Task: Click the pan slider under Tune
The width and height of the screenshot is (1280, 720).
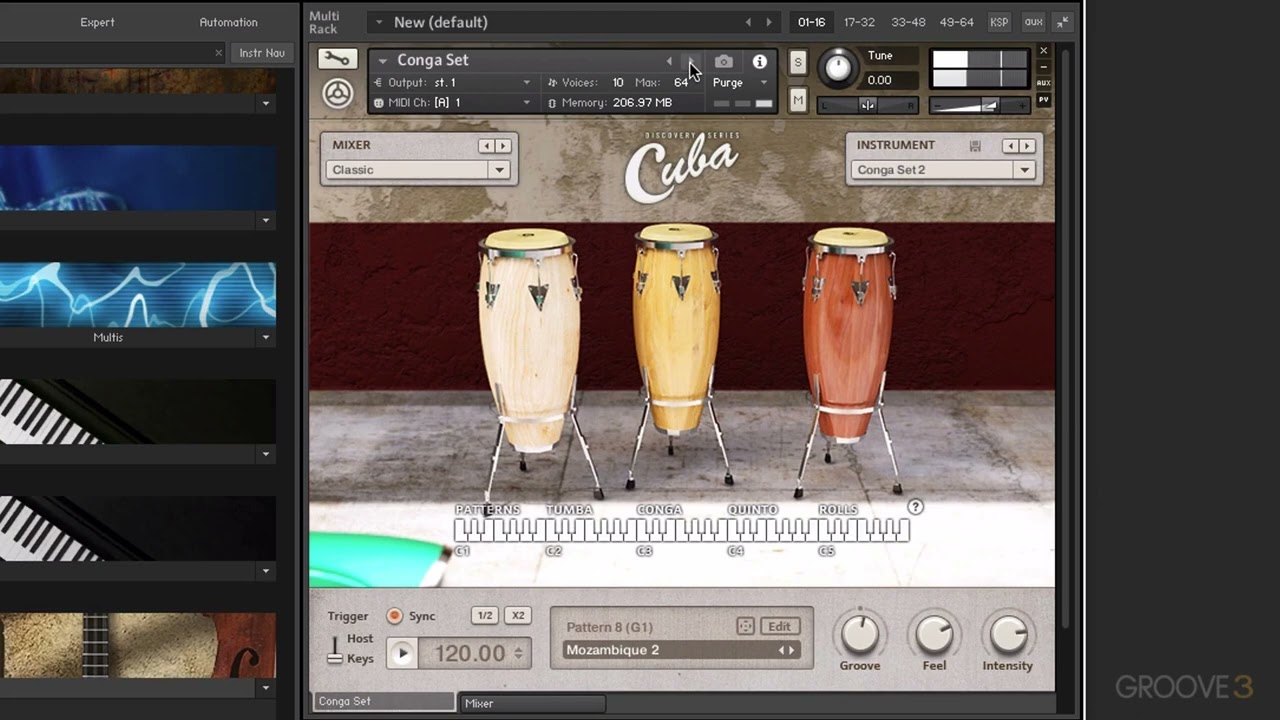Action: [x=867, y=105]
